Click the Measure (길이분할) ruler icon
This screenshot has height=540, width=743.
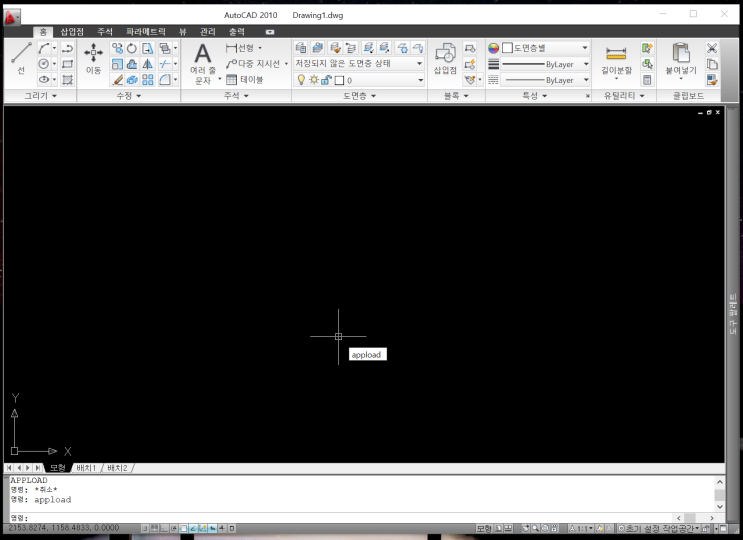point(616,59)
